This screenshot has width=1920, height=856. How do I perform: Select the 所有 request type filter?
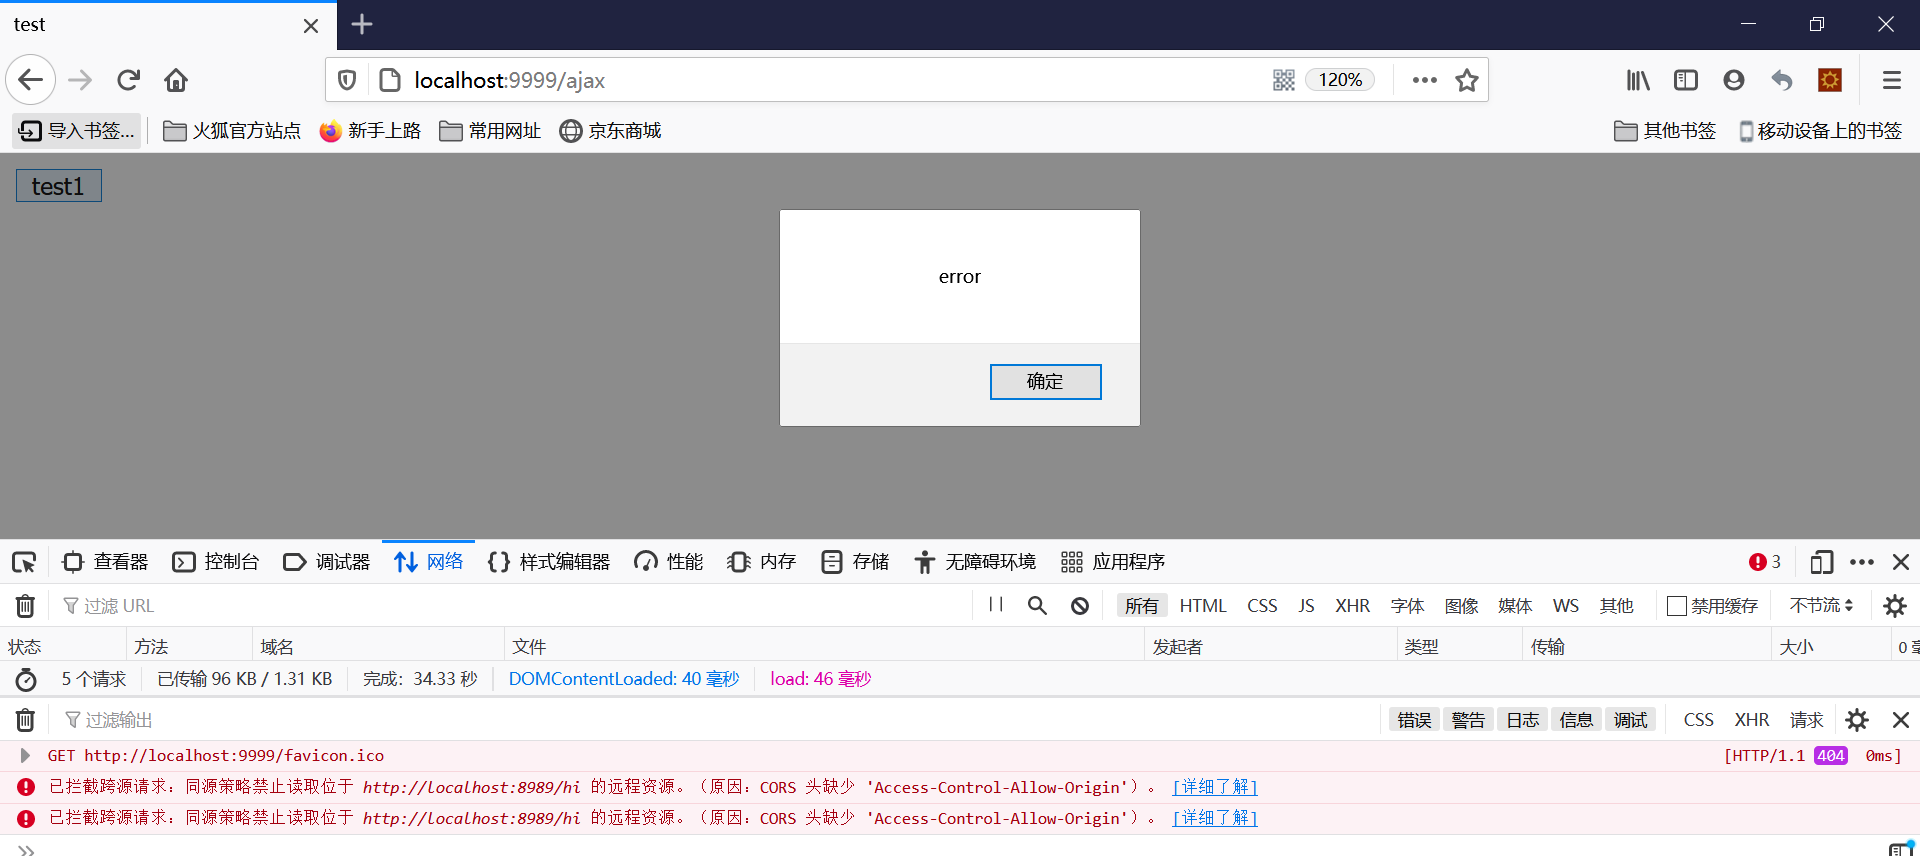(1142, 606)
